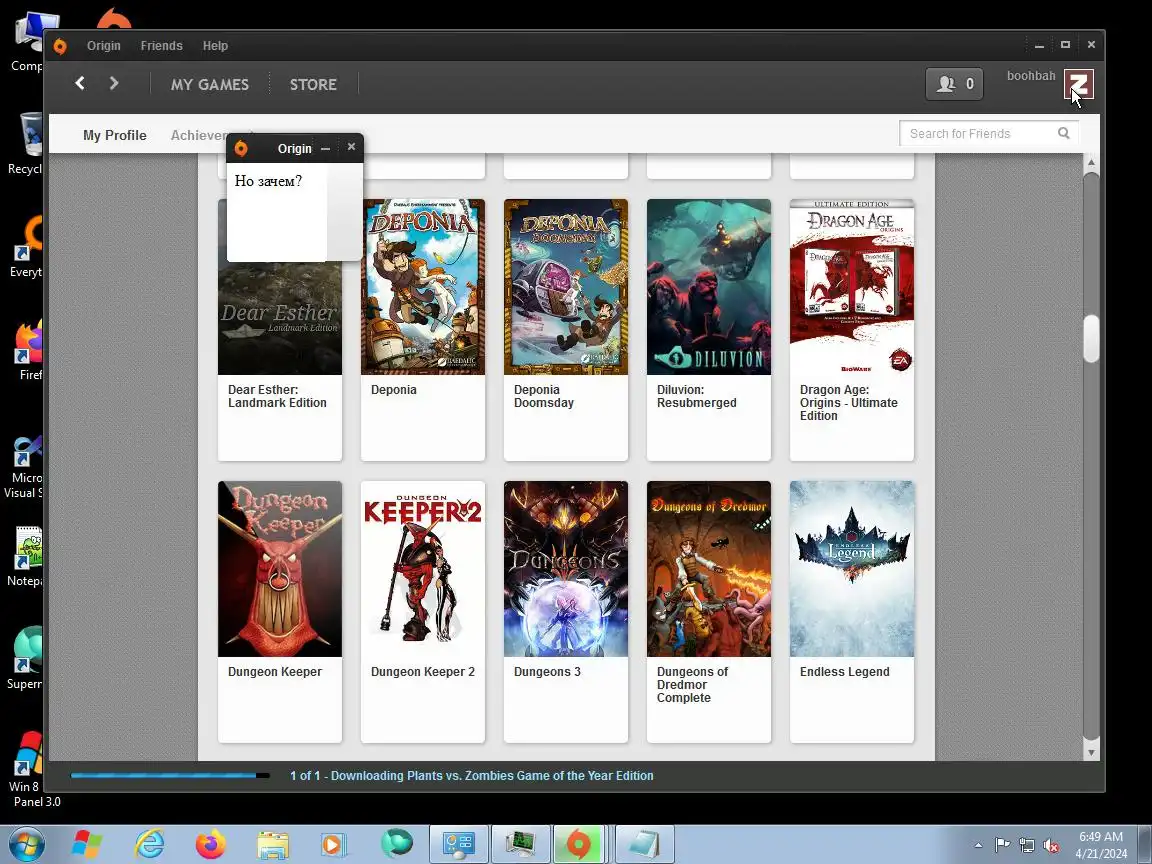Open the Dungeon Keeper 2 cover art

point(423,569)
